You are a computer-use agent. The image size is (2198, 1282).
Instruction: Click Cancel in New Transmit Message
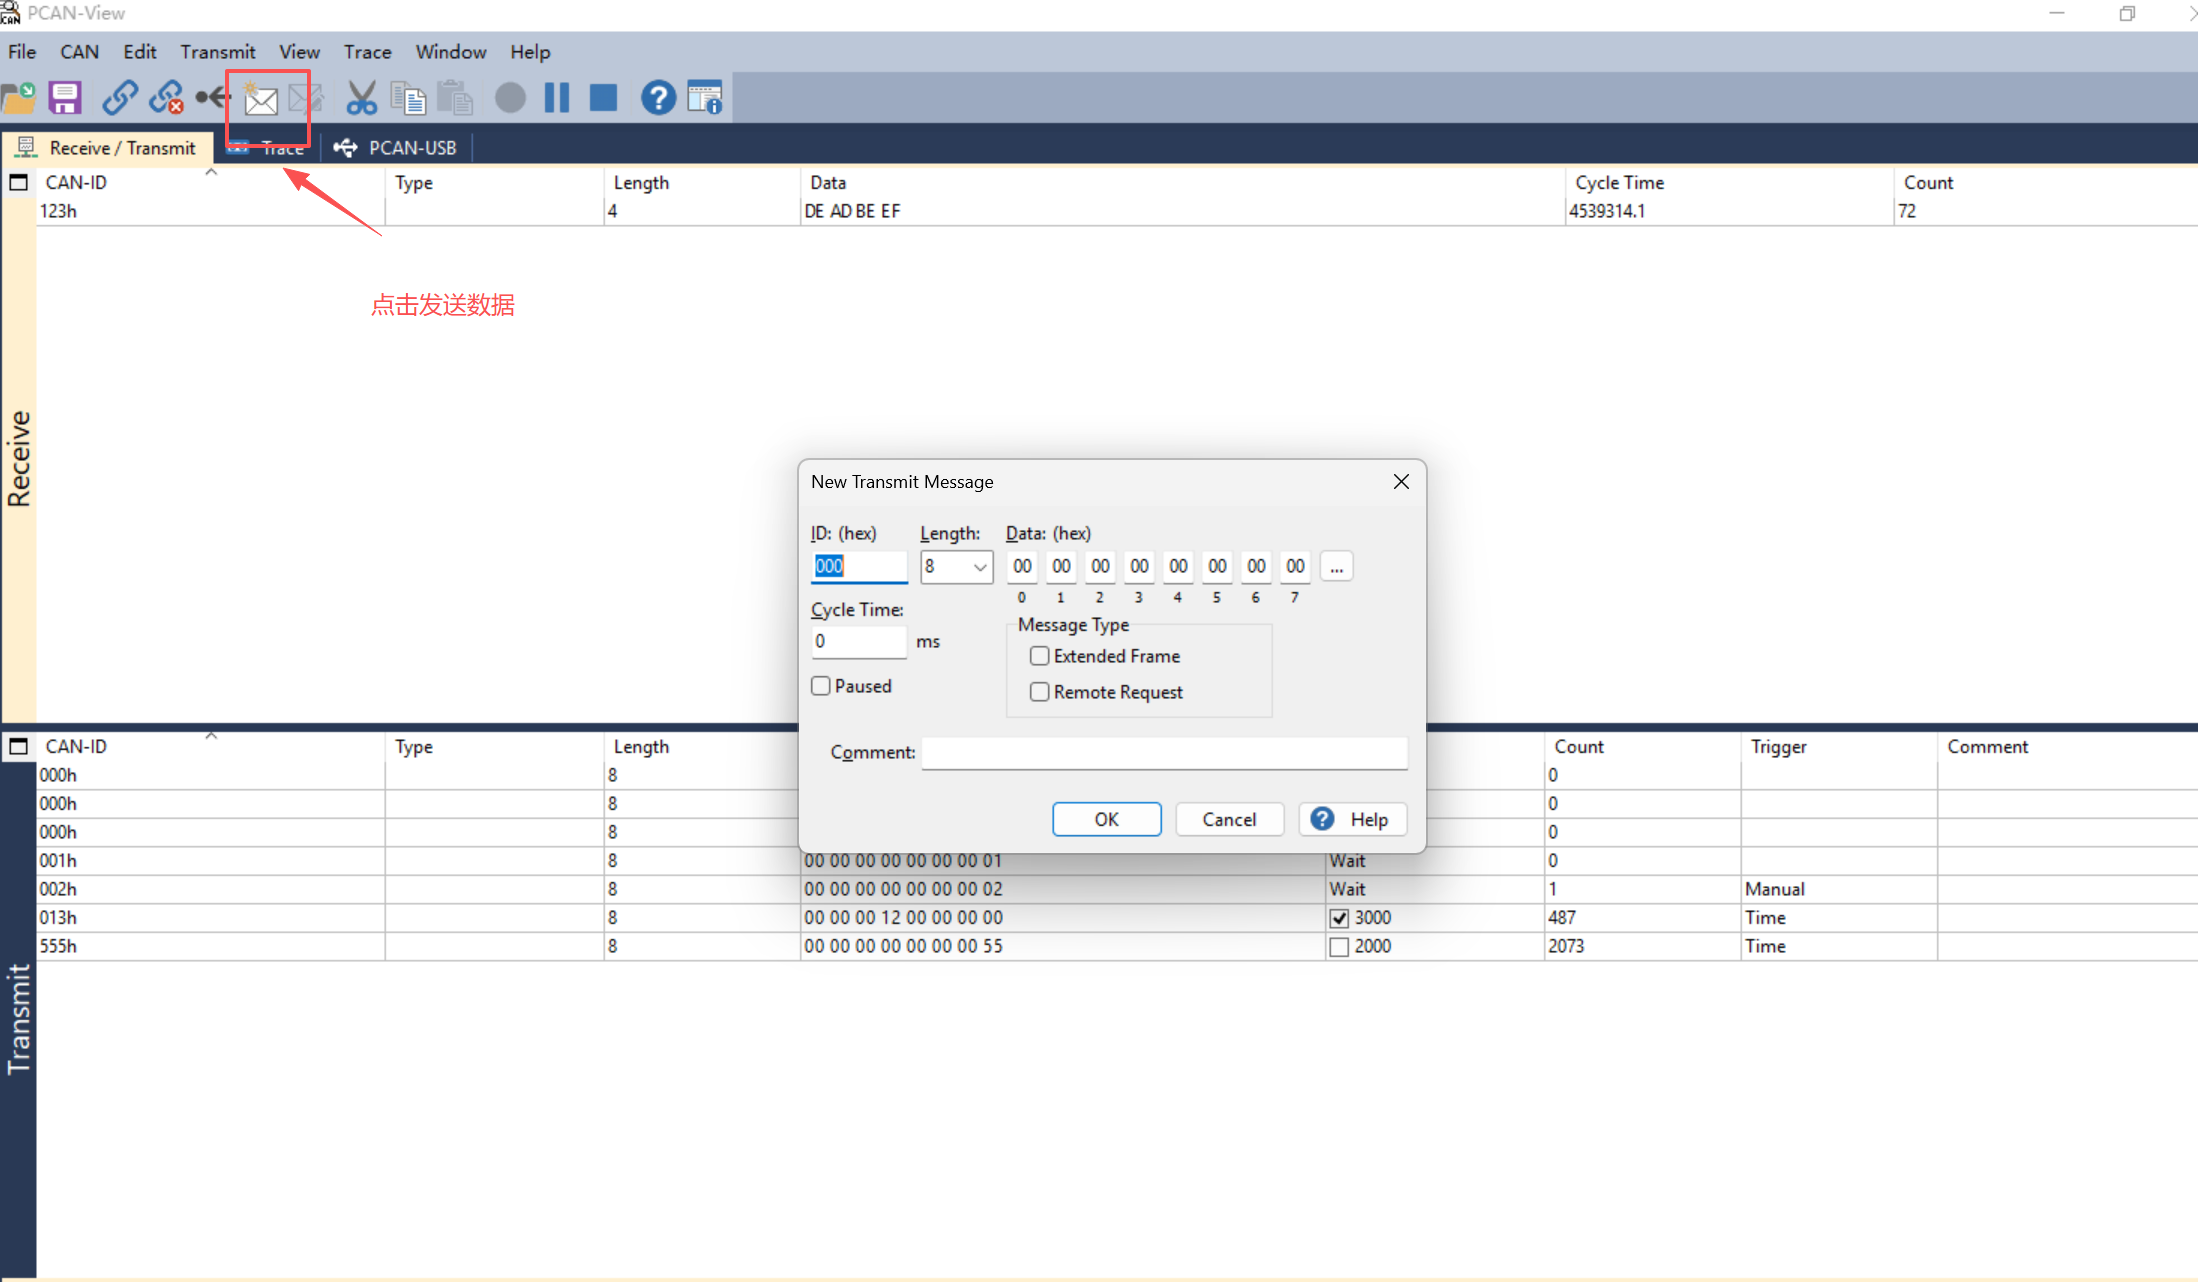(x=1229, y=820)
